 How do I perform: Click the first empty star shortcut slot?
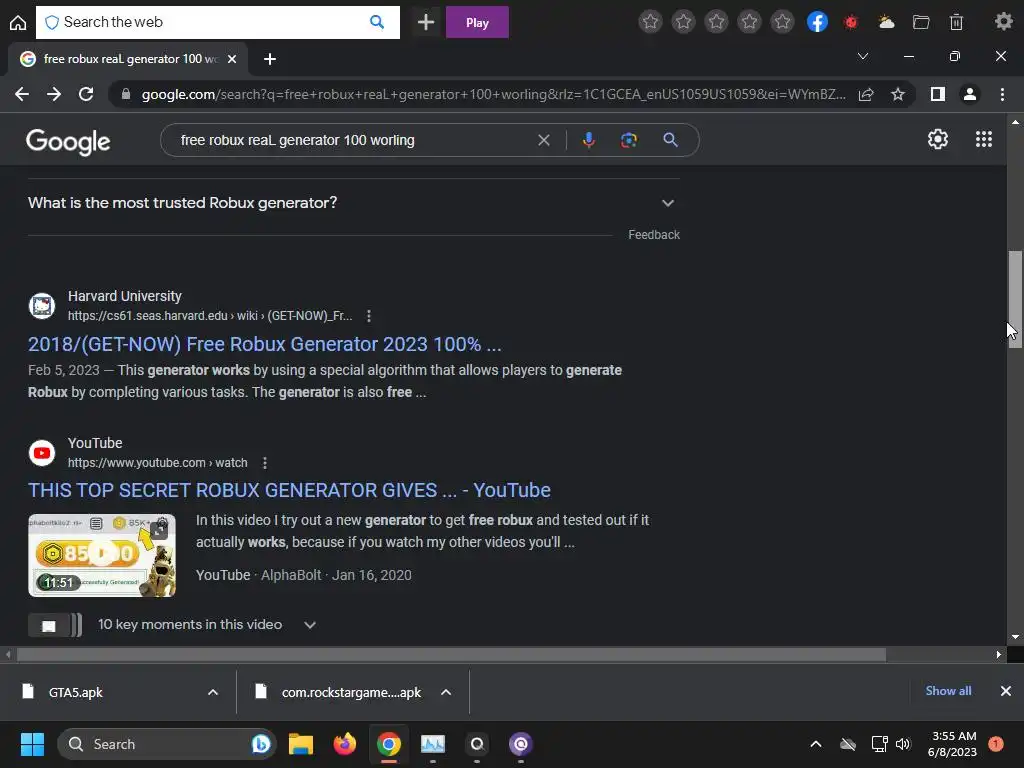tap(650, 22)
